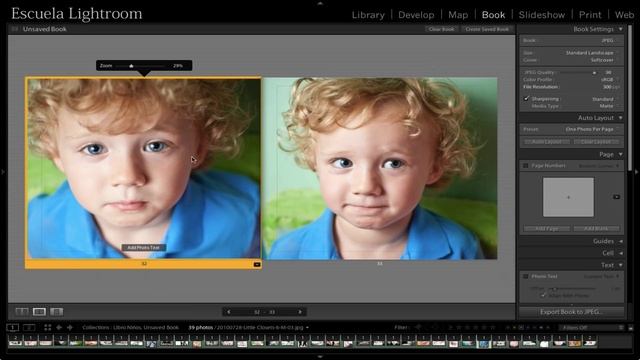Open page layout picker arrow beside page preview
The image size is (640, 360).
click(x=616, y=197)
